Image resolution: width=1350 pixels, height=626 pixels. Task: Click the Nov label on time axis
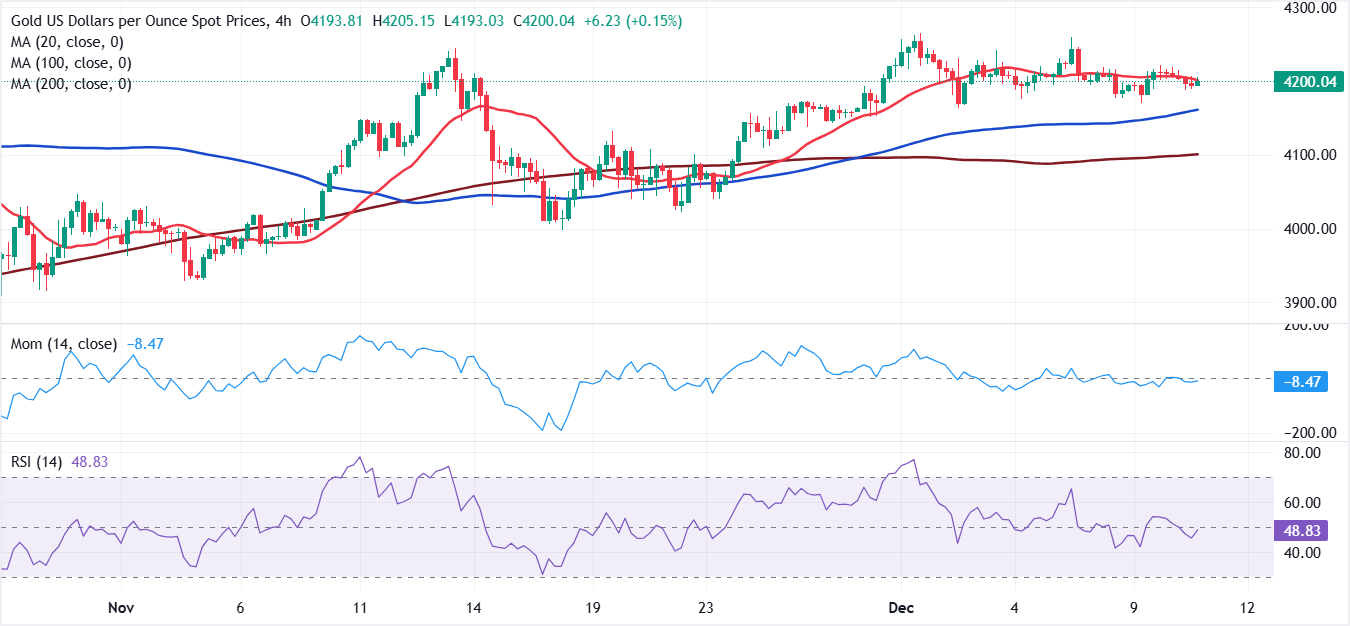click(x=120, y=607)
